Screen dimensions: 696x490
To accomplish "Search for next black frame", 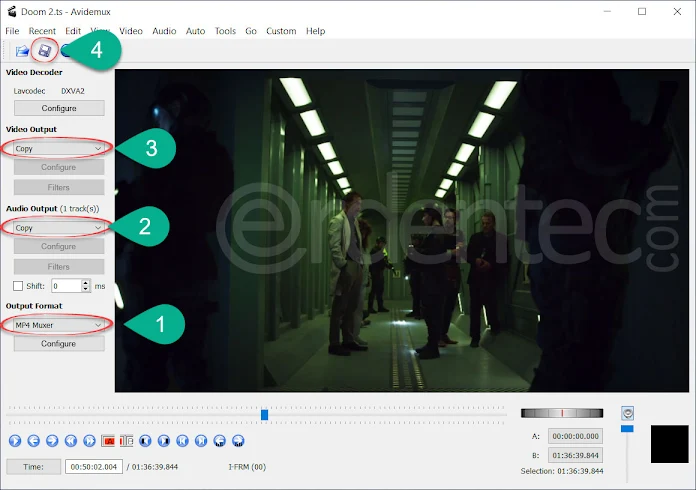I will (164, 441).
